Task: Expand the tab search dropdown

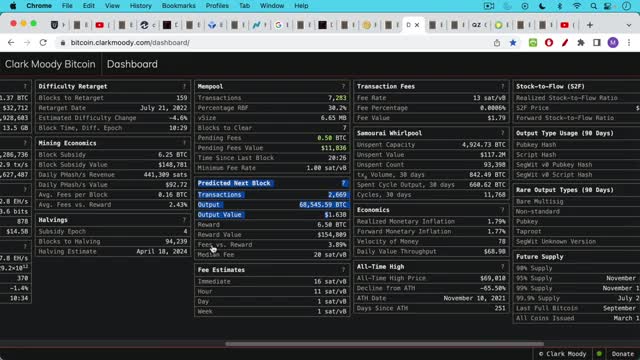Action: (629, 25)
